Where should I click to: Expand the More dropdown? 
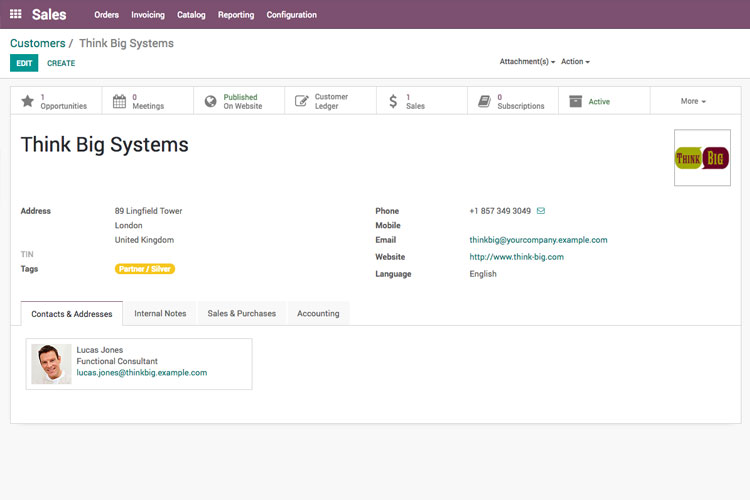click(x=693, y=101)
